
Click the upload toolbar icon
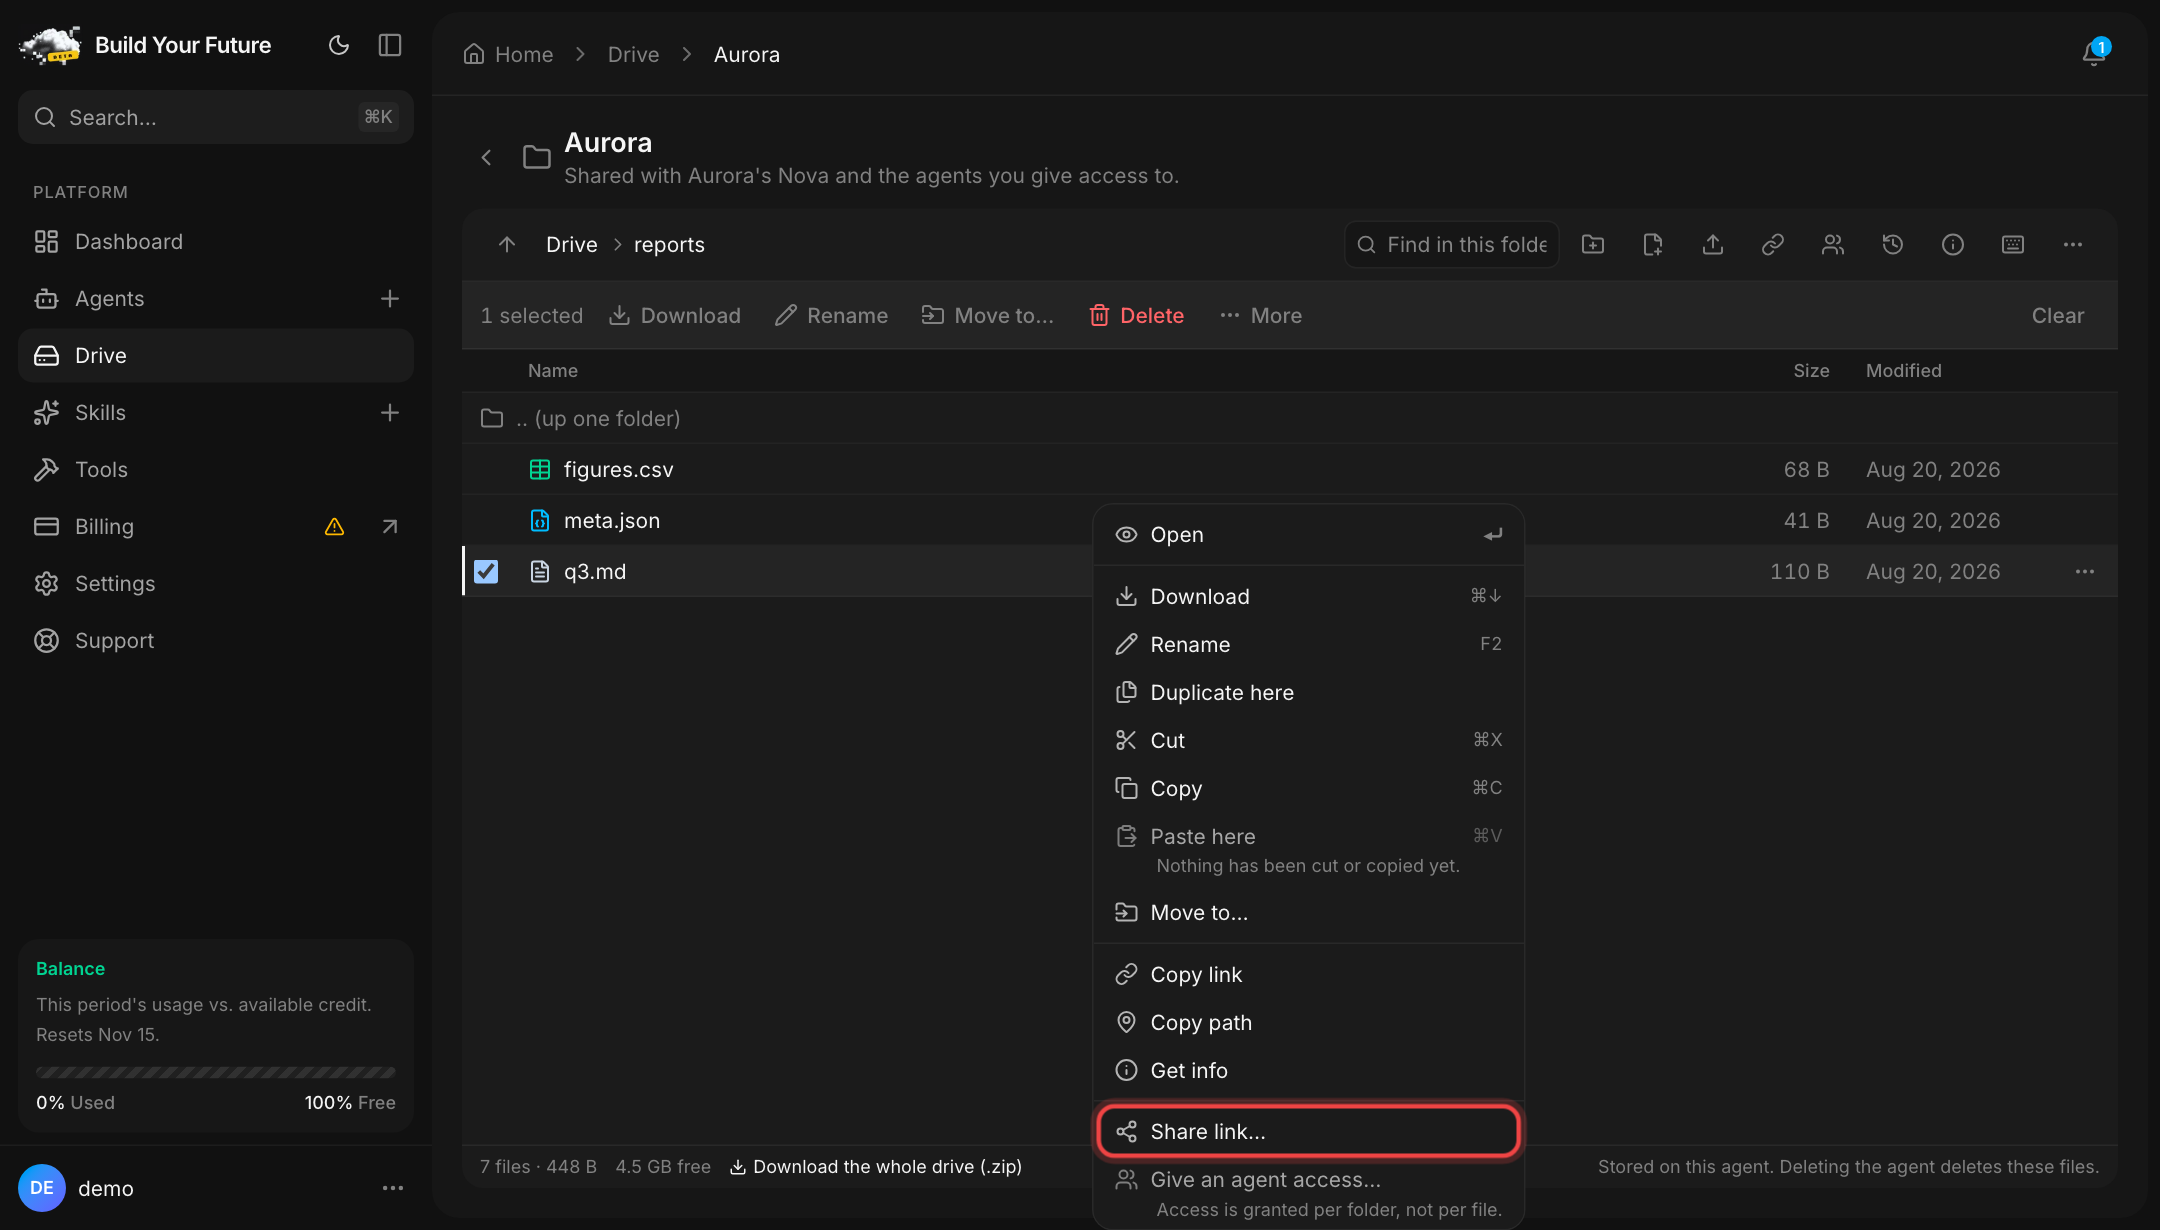pyautogui.click(x=1713, y=245)
